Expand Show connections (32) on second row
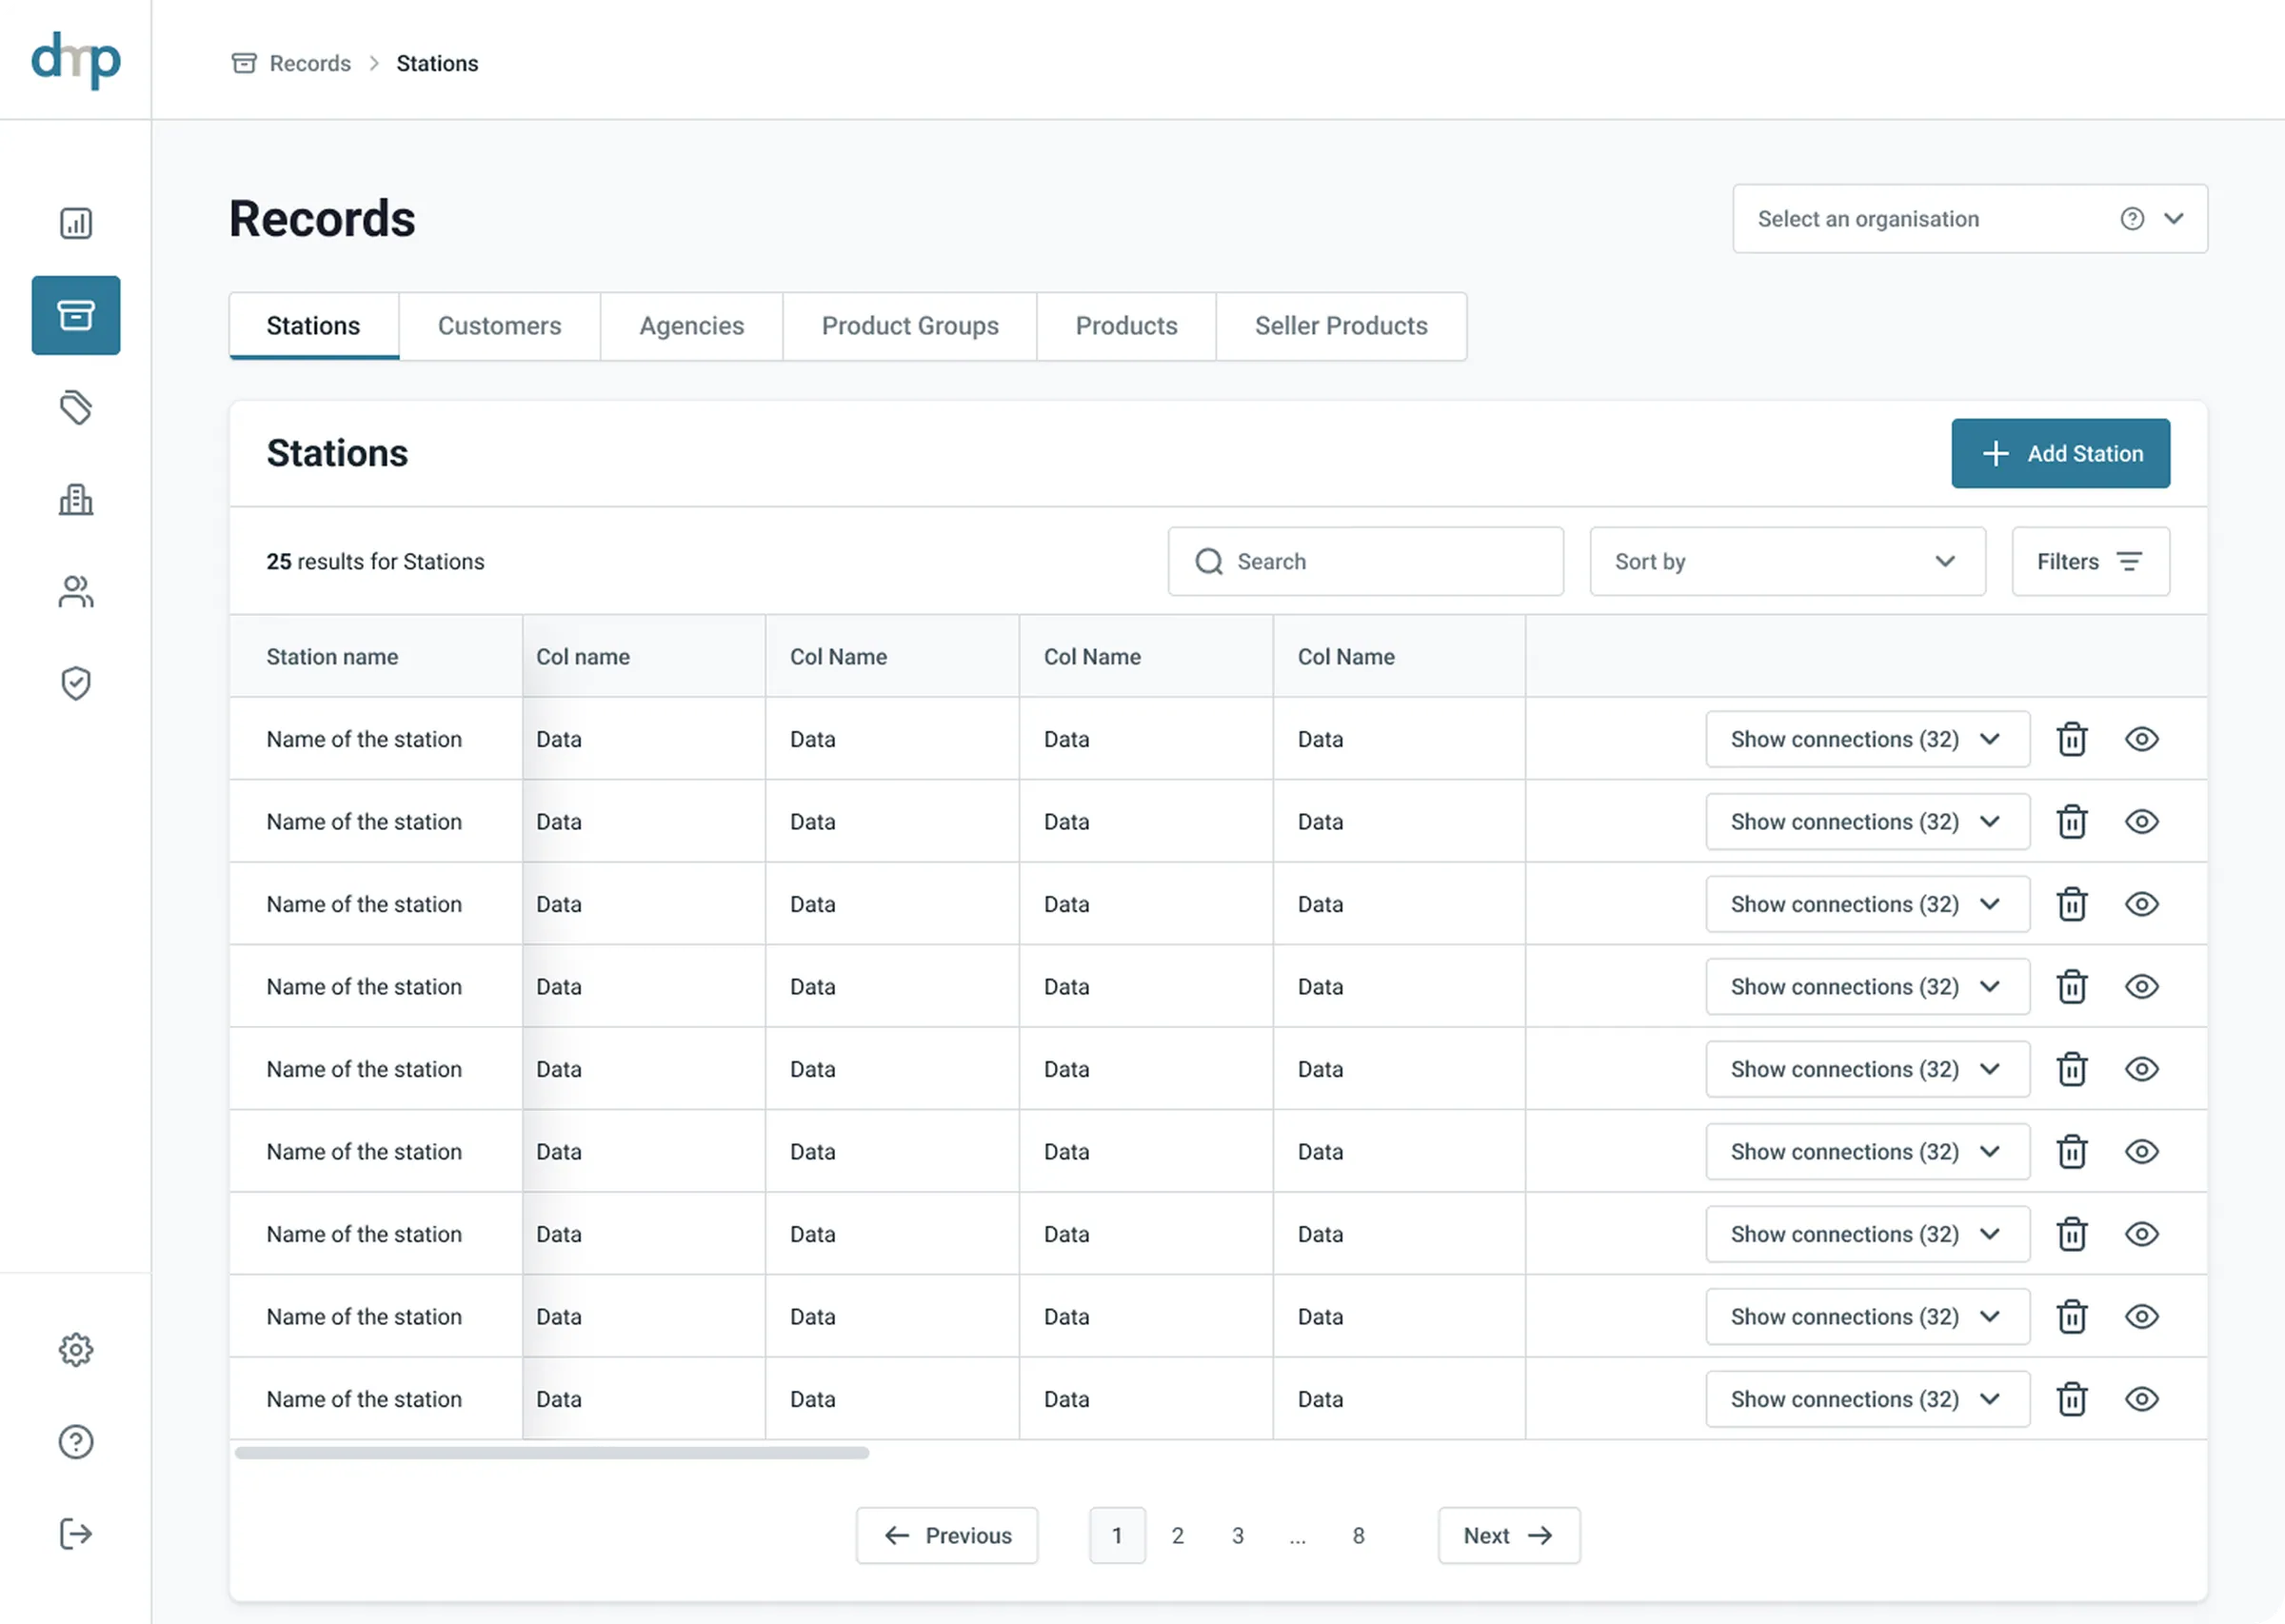Screen dimensions: 2285x1624 1867,821
